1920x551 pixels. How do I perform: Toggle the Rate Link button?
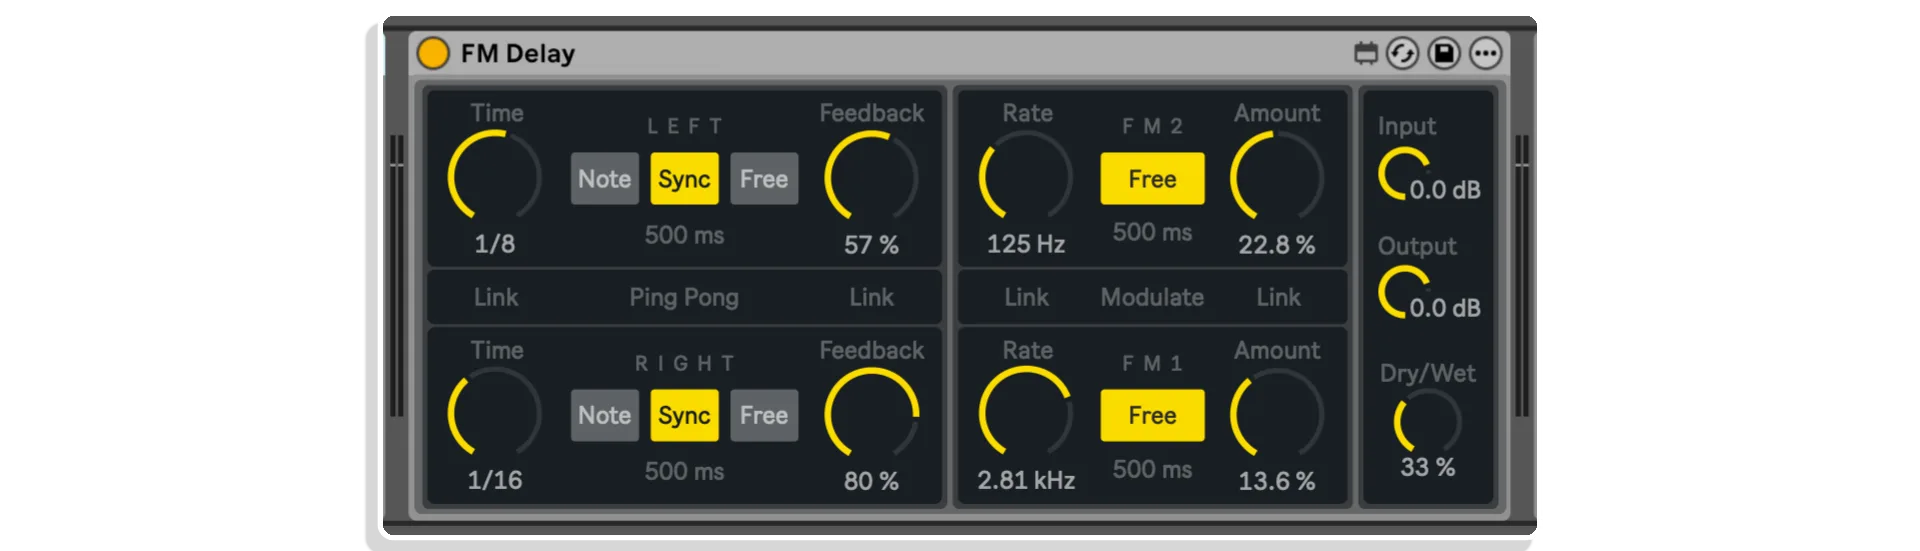[1027, 297]
